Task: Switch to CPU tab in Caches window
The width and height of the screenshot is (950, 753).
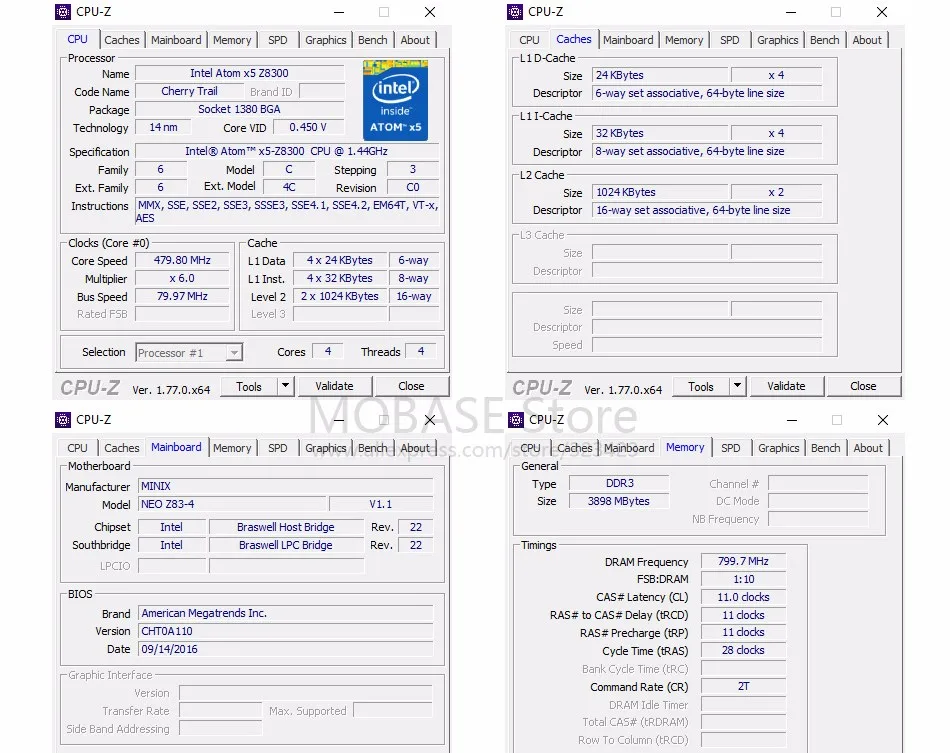Action: pyautogui.click(x=529, y=40)
